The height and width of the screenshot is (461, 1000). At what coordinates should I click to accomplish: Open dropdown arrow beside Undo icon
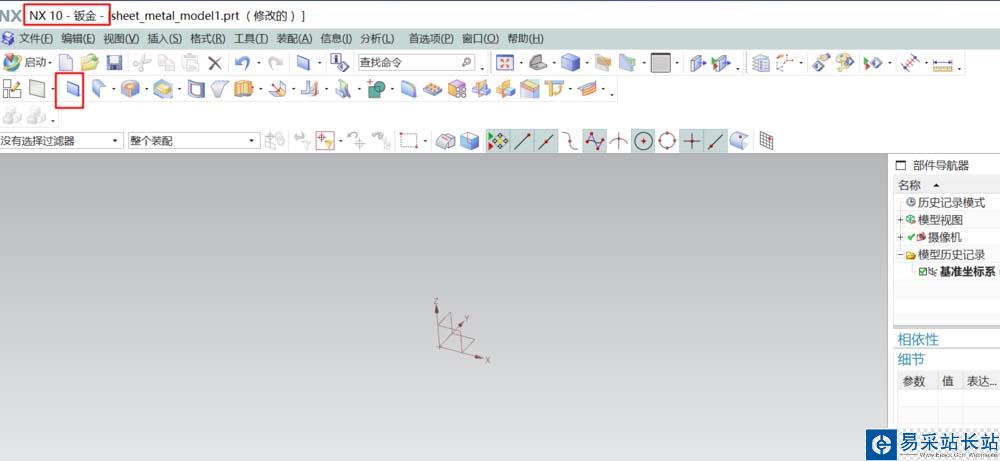258,63
